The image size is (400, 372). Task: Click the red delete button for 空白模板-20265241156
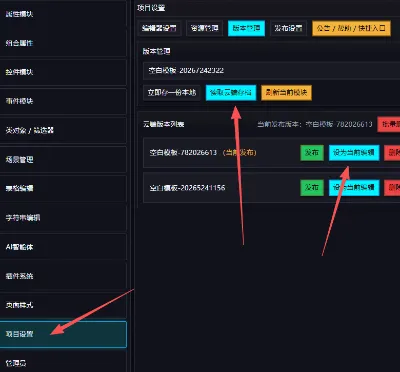[392, 188]
